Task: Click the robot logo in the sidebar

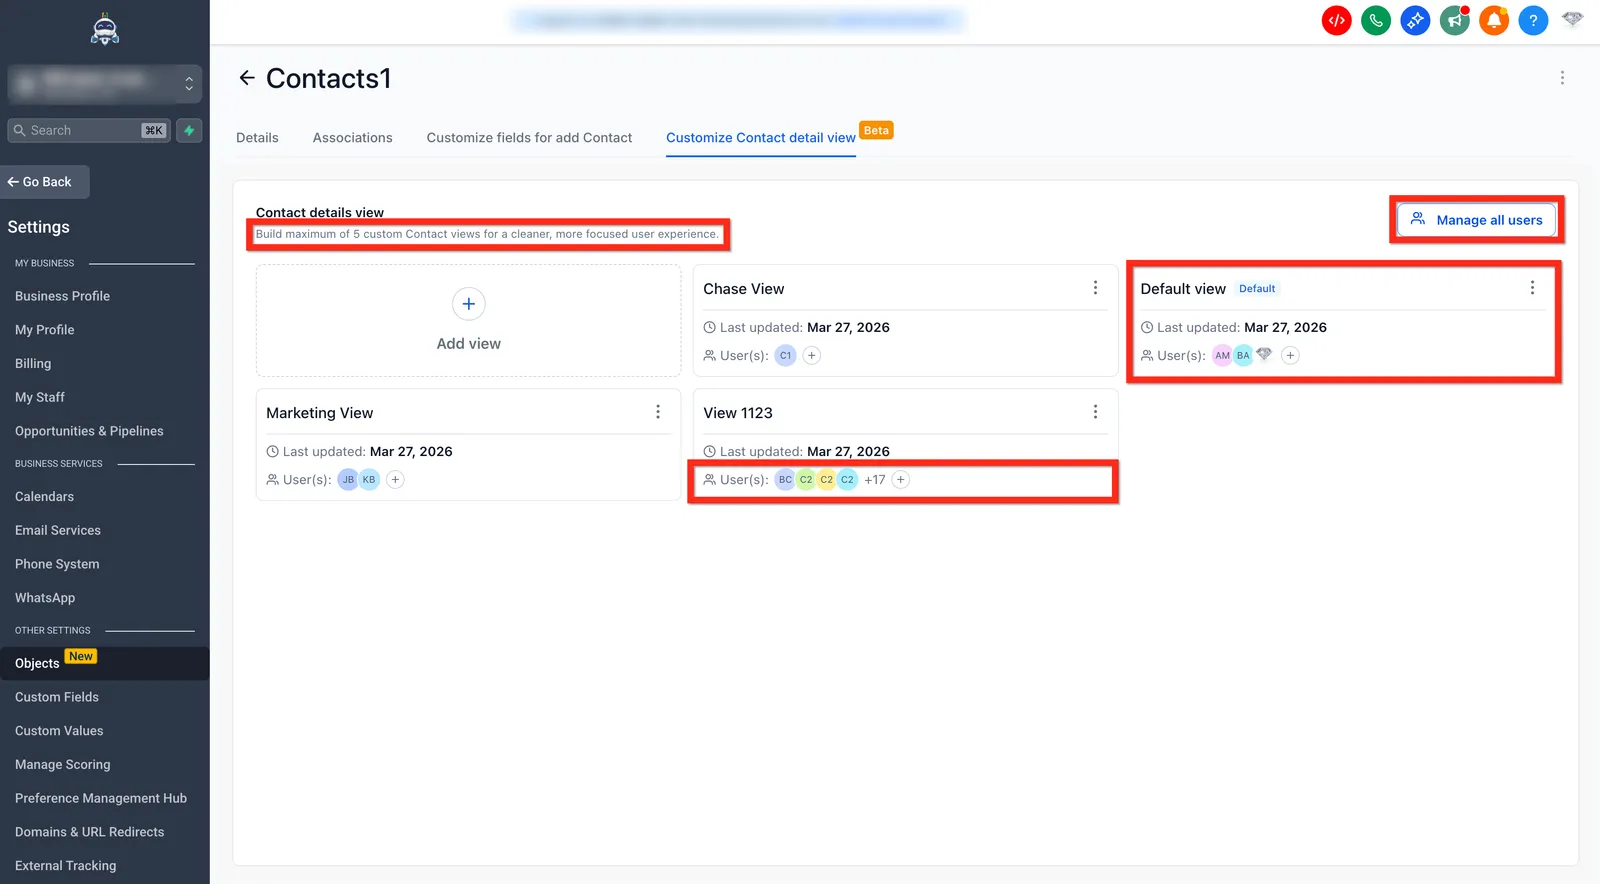Action: 105,30
